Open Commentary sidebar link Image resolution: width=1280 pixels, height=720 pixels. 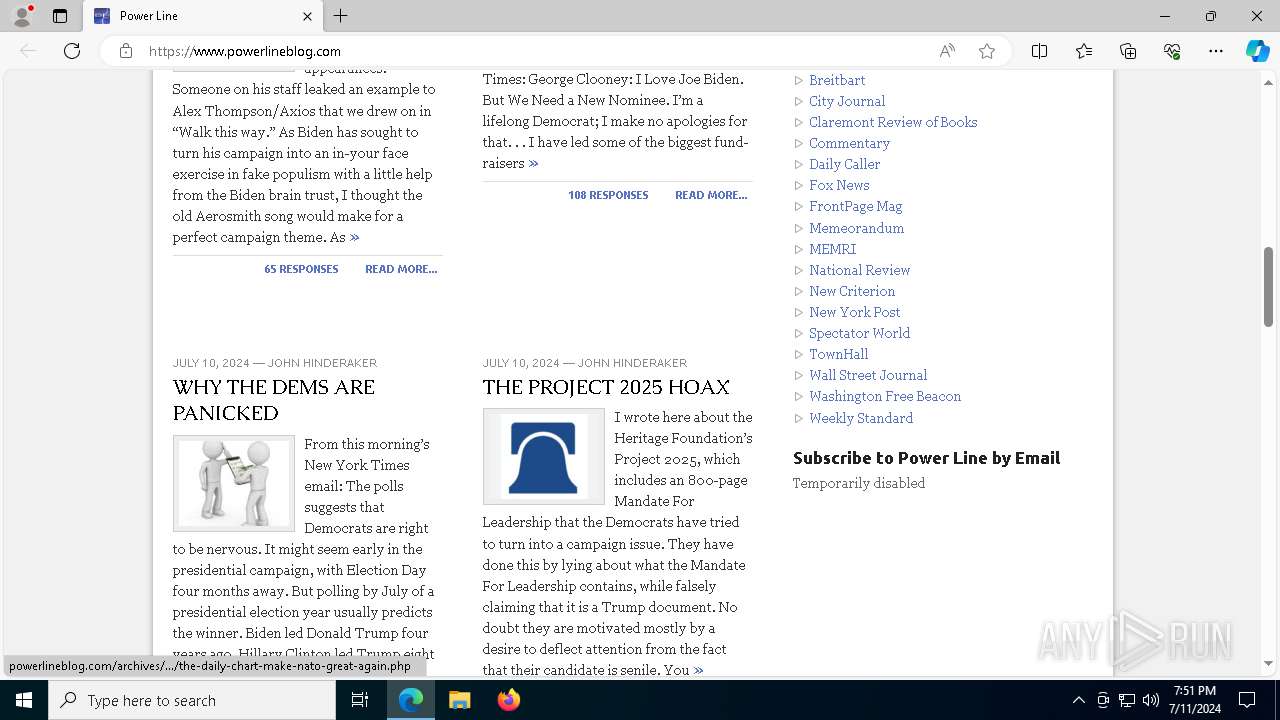(849, 143)
